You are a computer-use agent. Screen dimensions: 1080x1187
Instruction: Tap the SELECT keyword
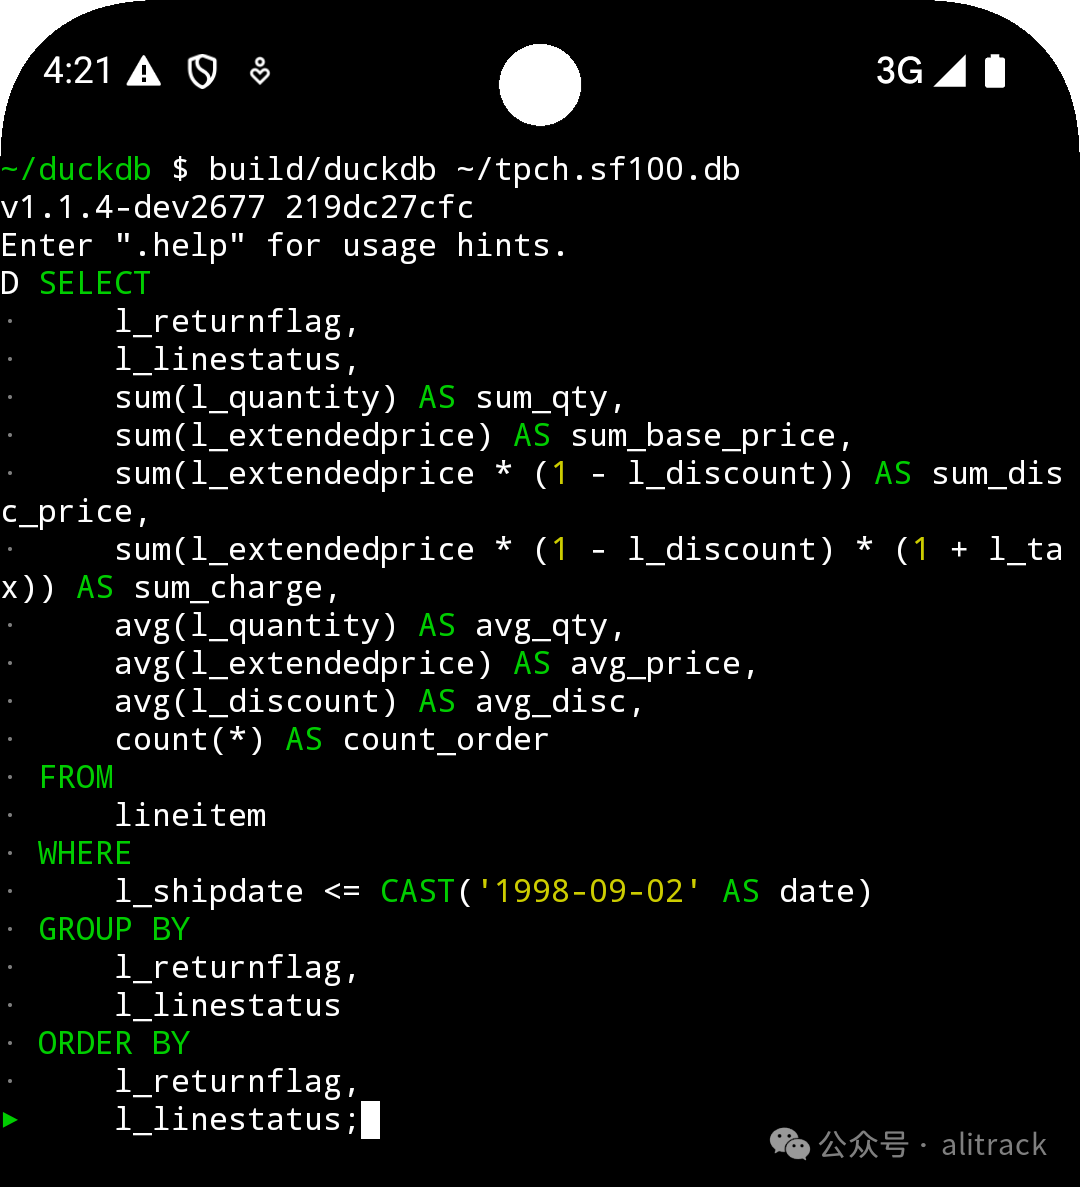click(x=95, y=284)
